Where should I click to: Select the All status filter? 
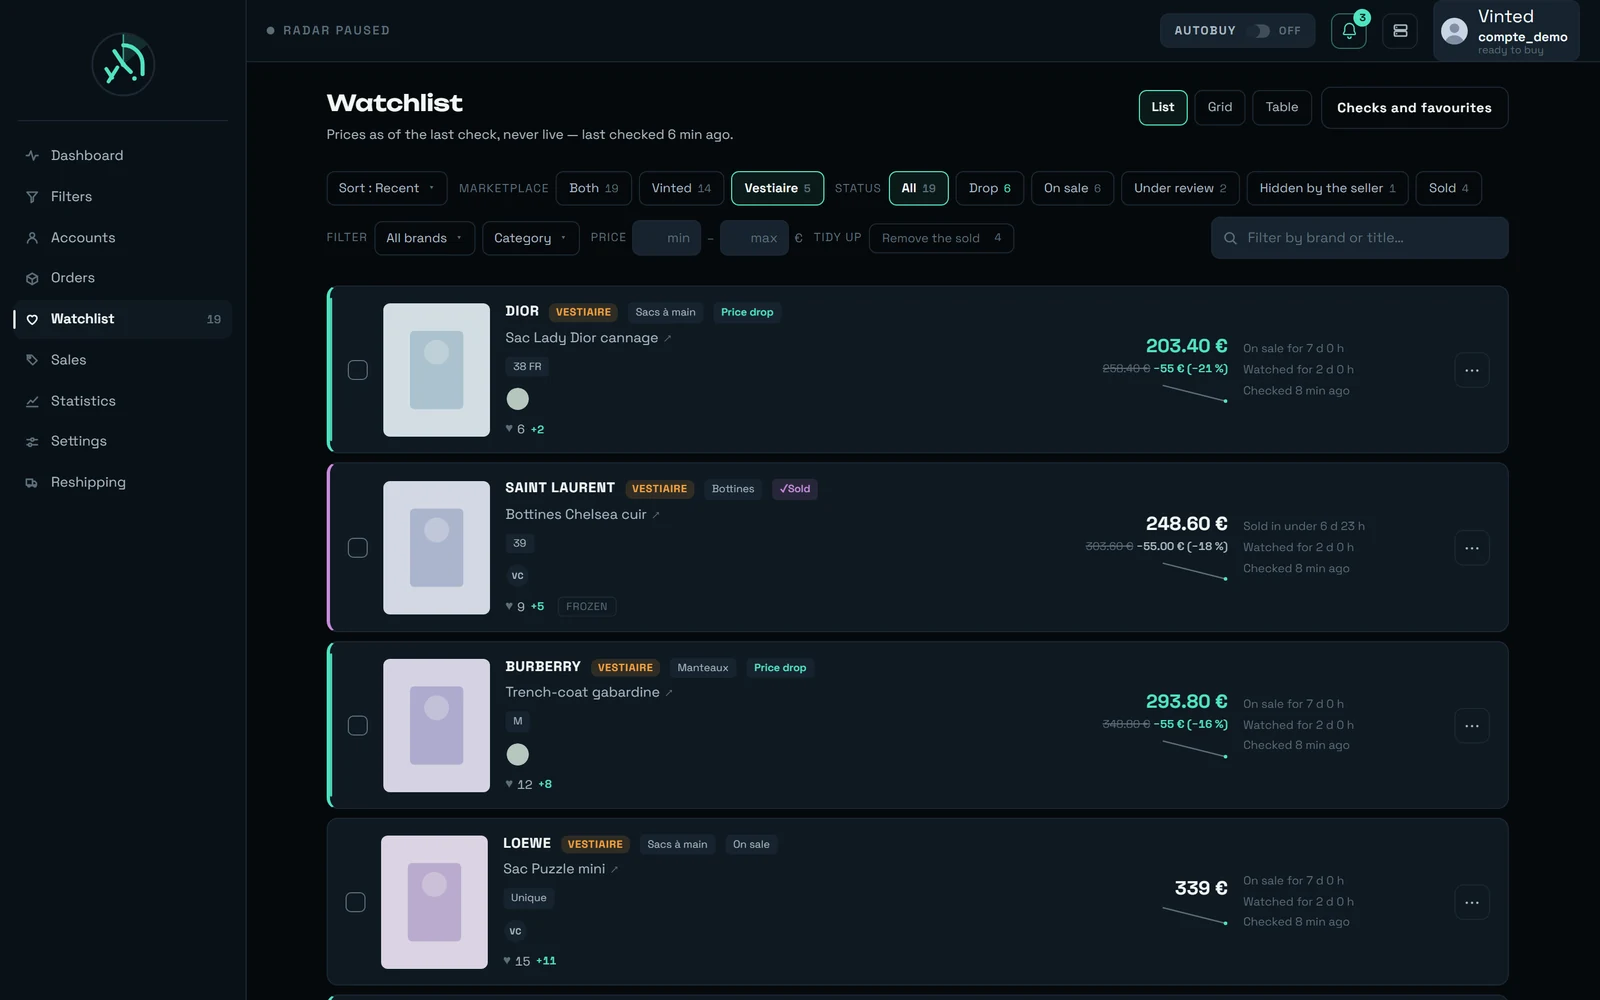[x=918, y=188]
